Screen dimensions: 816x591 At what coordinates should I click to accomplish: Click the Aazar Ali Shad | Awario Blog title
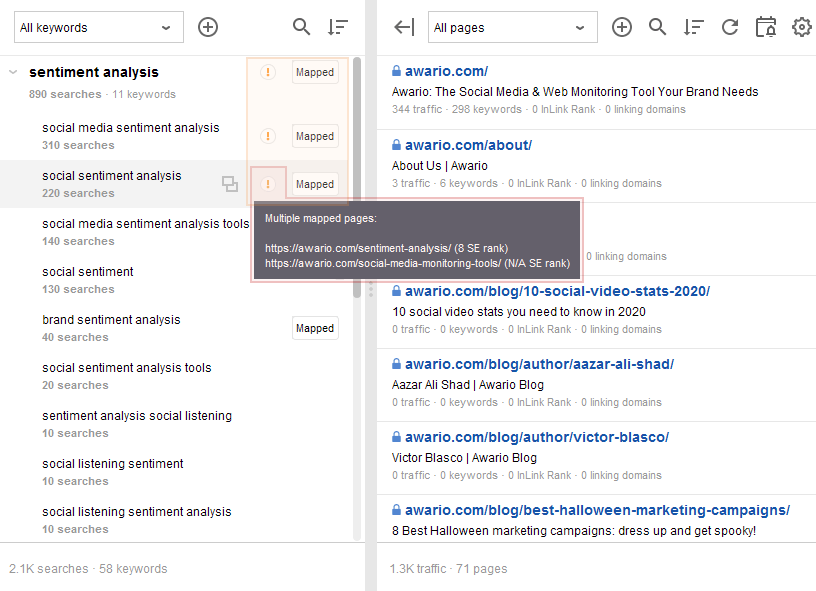coord(468,384)
